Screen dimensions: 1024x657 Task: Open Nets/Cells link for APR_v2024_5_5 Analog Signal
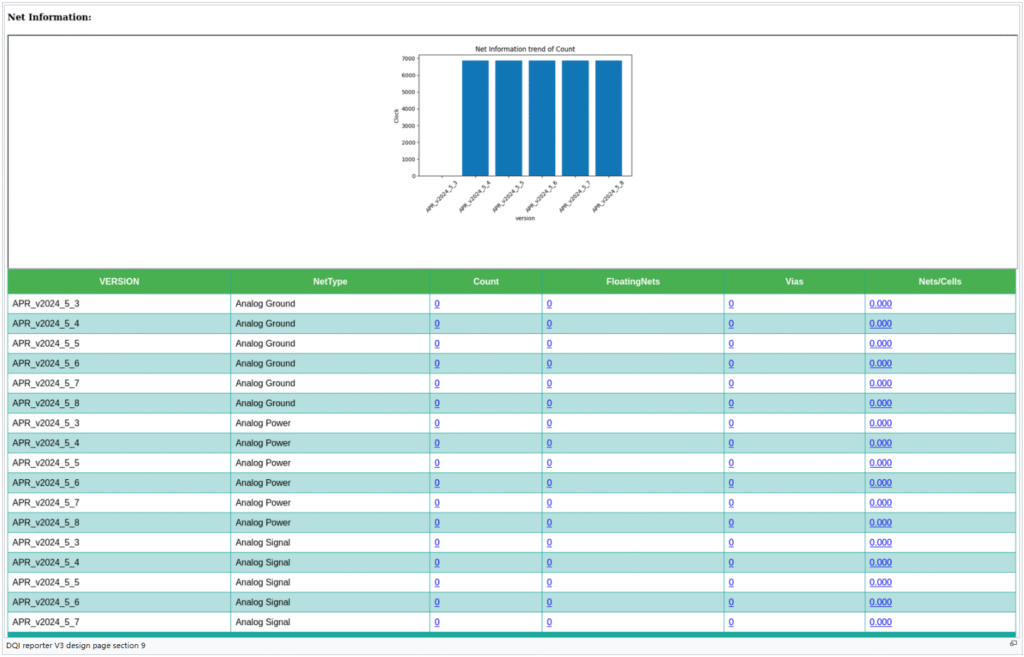tap(880, 582)
